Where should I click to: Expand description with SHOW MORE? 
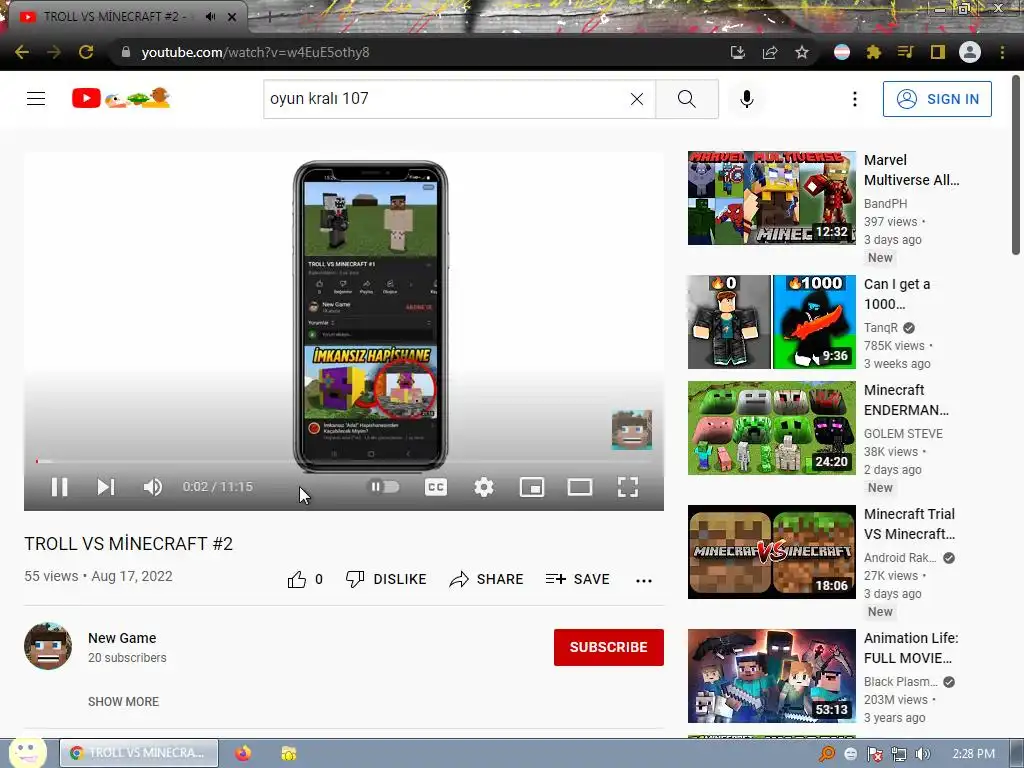[x=123, y=701]
